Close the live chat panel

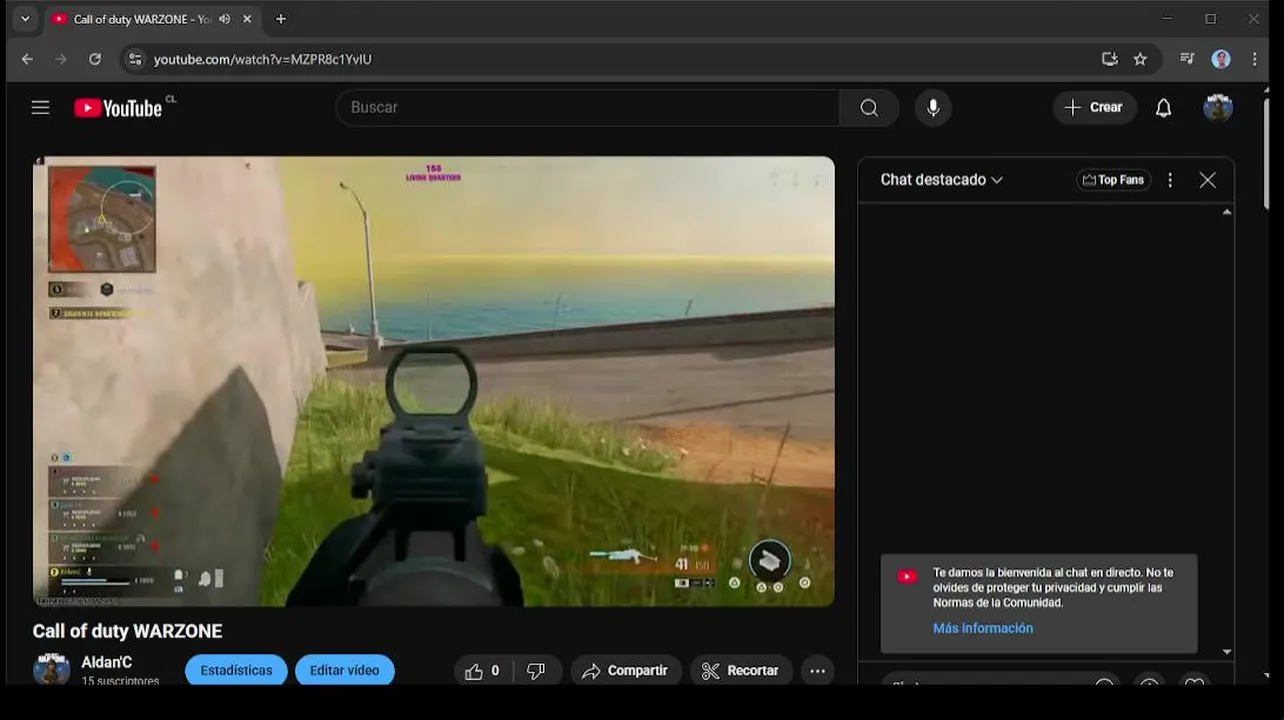1207,180
